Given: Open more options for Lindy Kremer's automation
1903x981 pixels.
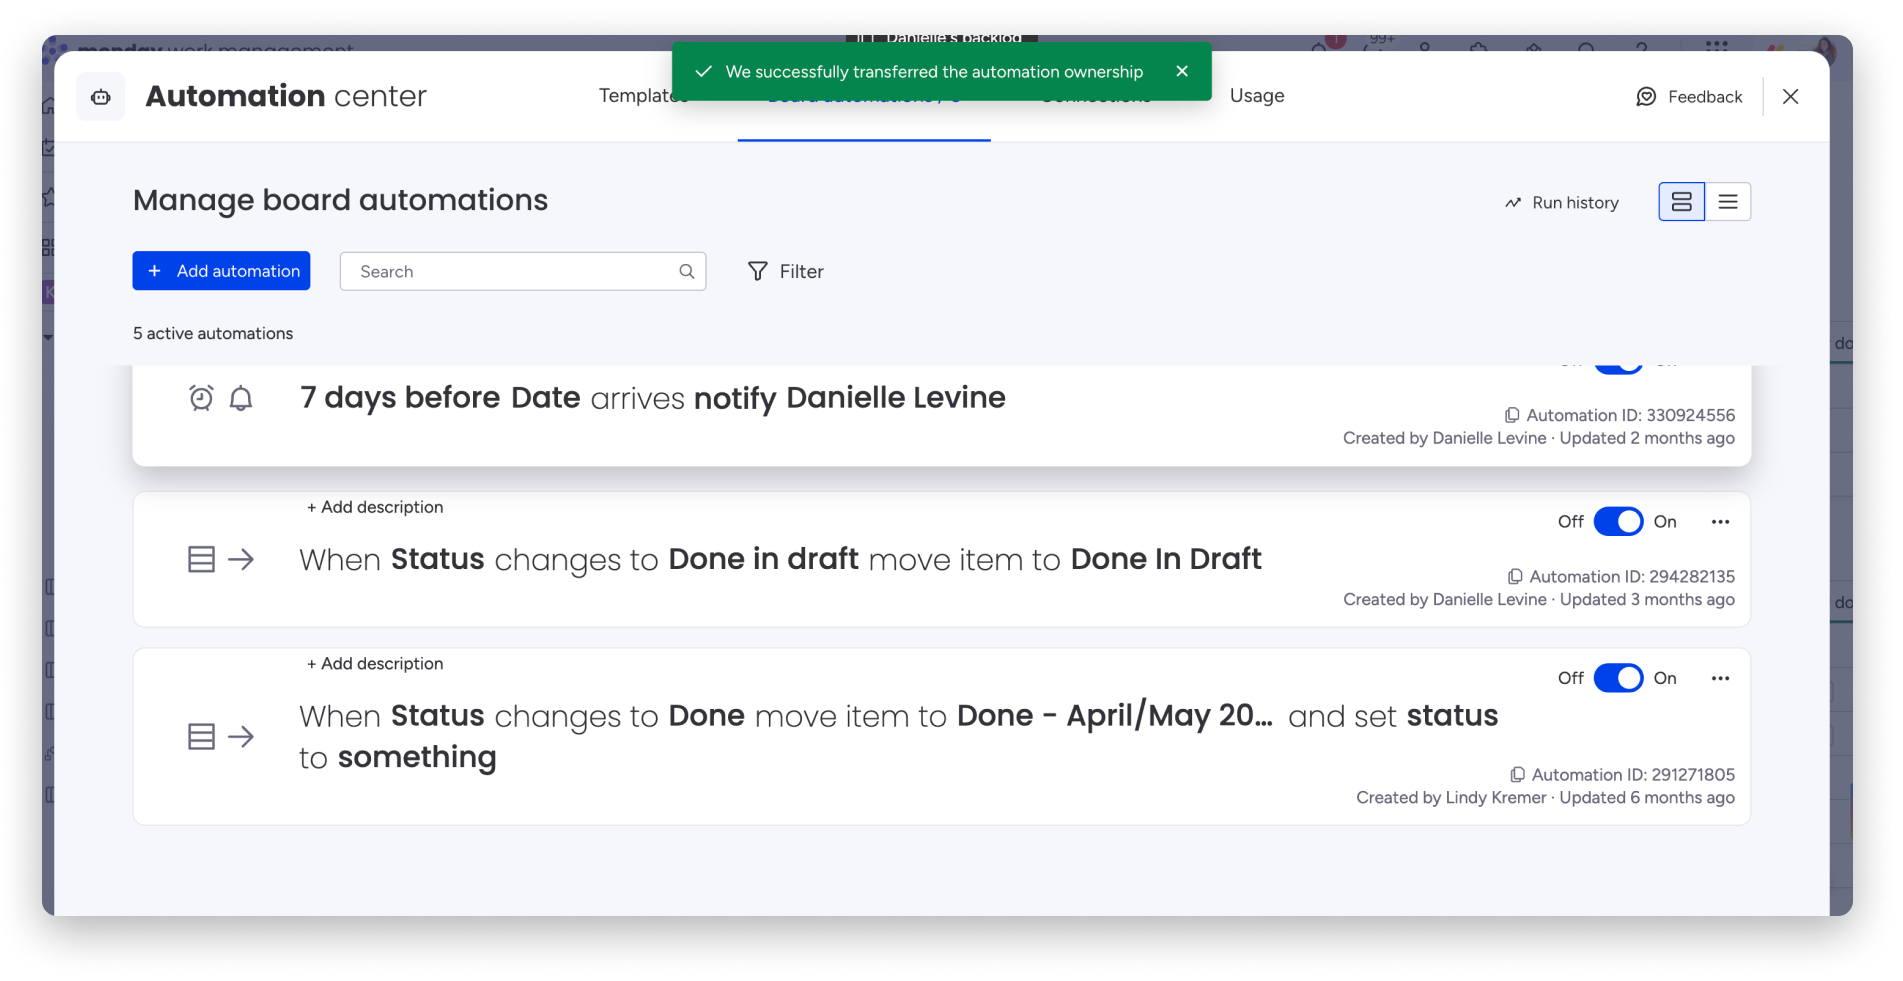Looking at the screenshot, I should (1720, 678).
